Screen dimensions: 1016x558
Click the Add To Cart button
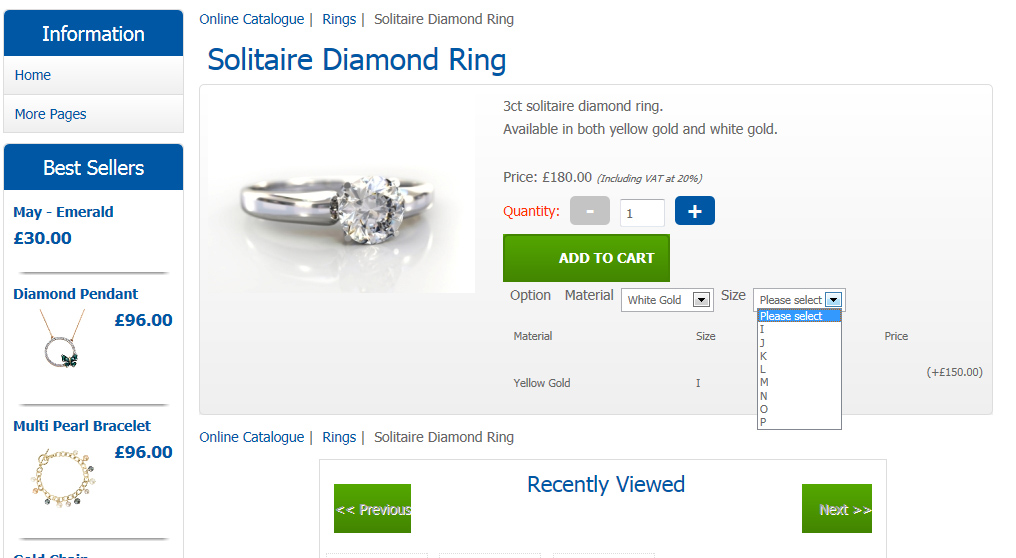pyautogui.click(x=586, y=258)
